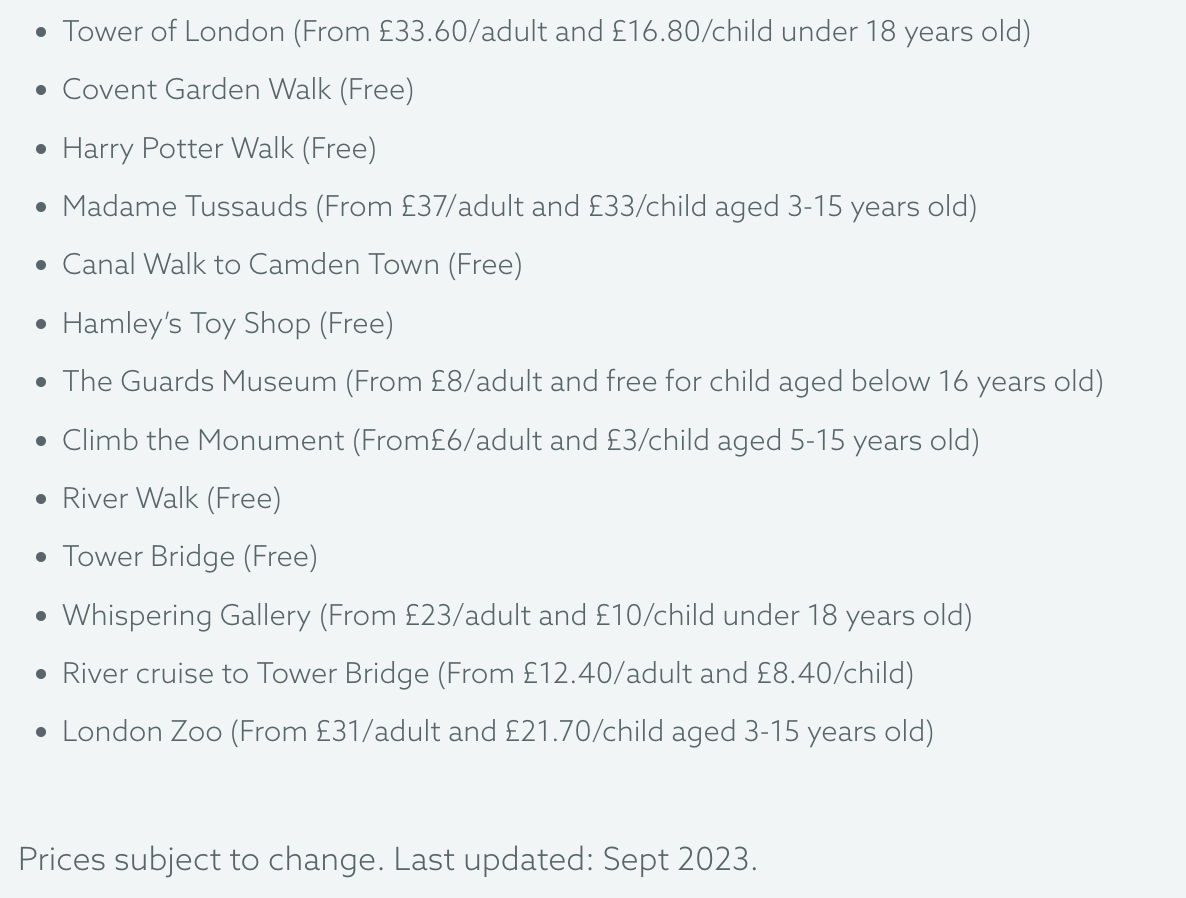Select the Climb the Monument line
Image resolution: width=1186 pixels, height=898 pixels.
click(x=520, y=440)
